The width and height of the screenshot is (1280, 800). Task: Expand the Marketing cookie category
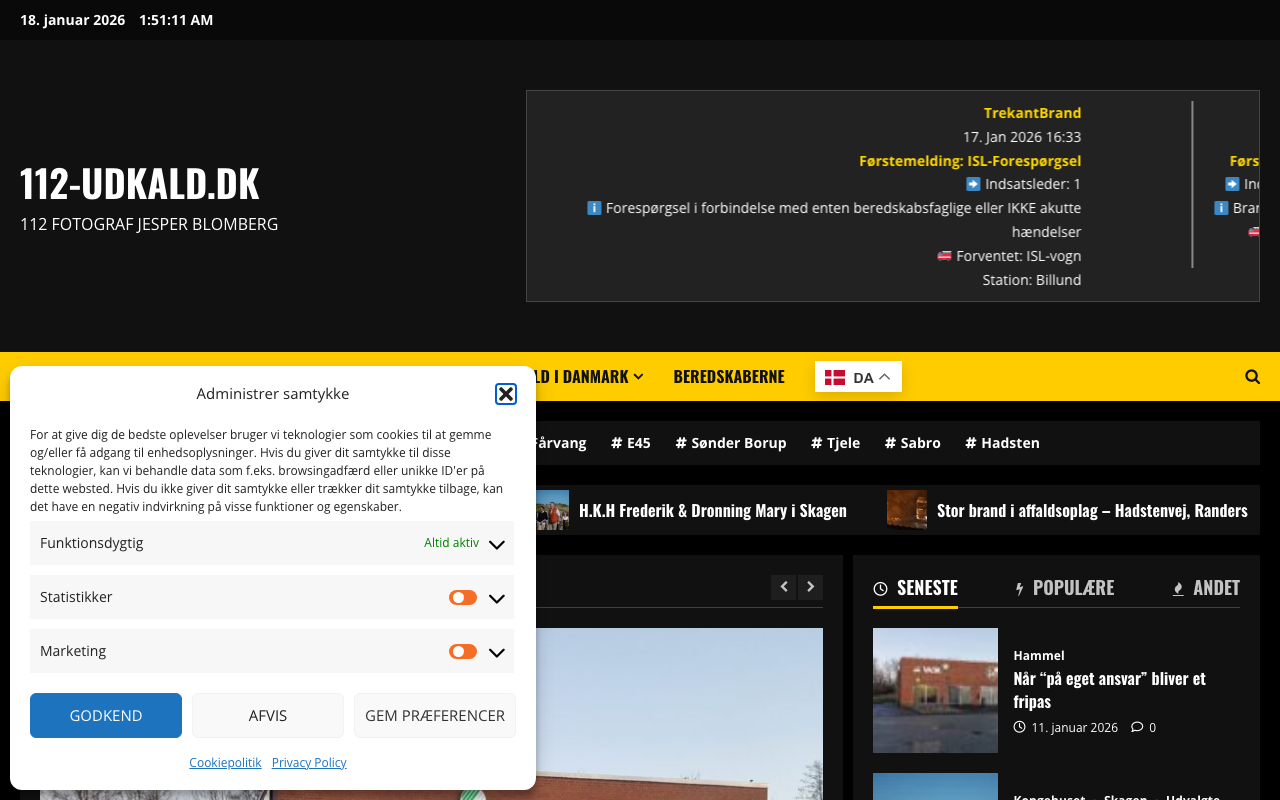tap(497, 652)
